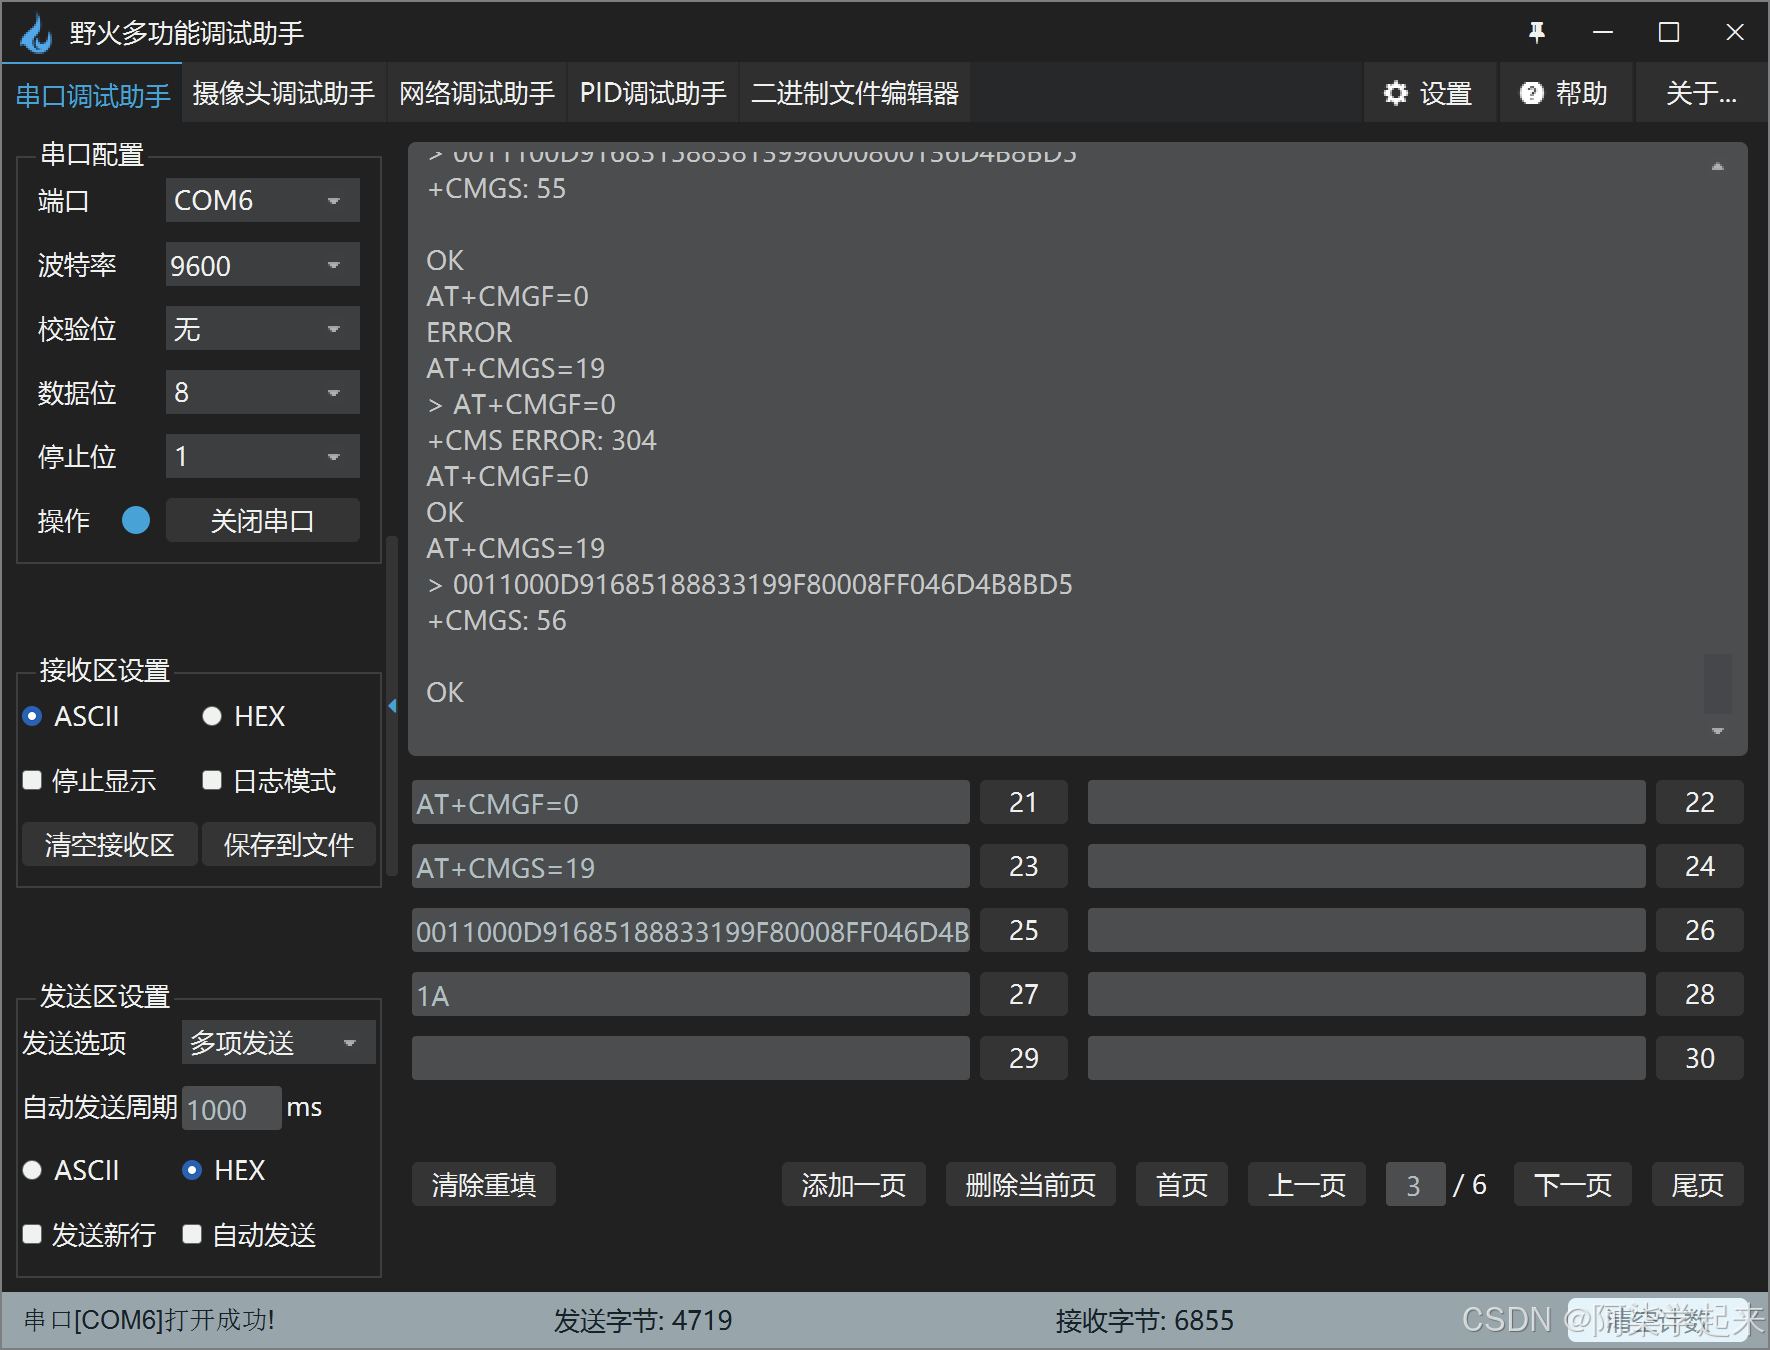Click send button 24

pos(1700,866)
